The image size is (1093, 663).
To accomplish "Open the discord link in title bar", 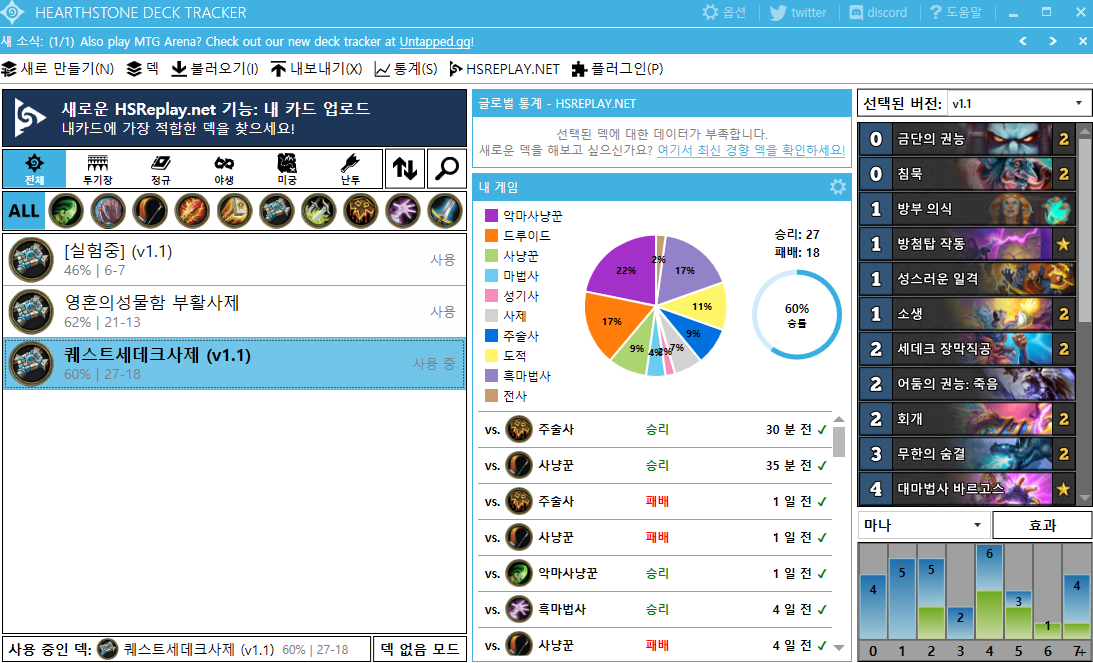I will pos(878,13).
